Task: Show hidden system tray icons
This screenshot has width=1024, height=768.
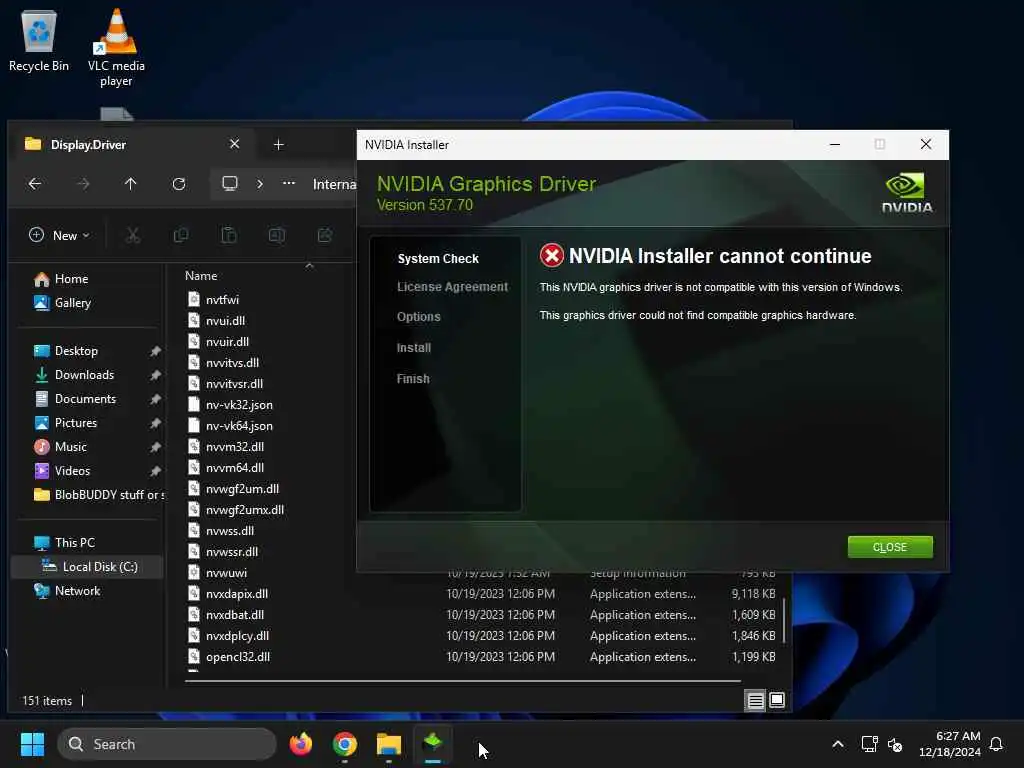Action: (x=838, y=744)
